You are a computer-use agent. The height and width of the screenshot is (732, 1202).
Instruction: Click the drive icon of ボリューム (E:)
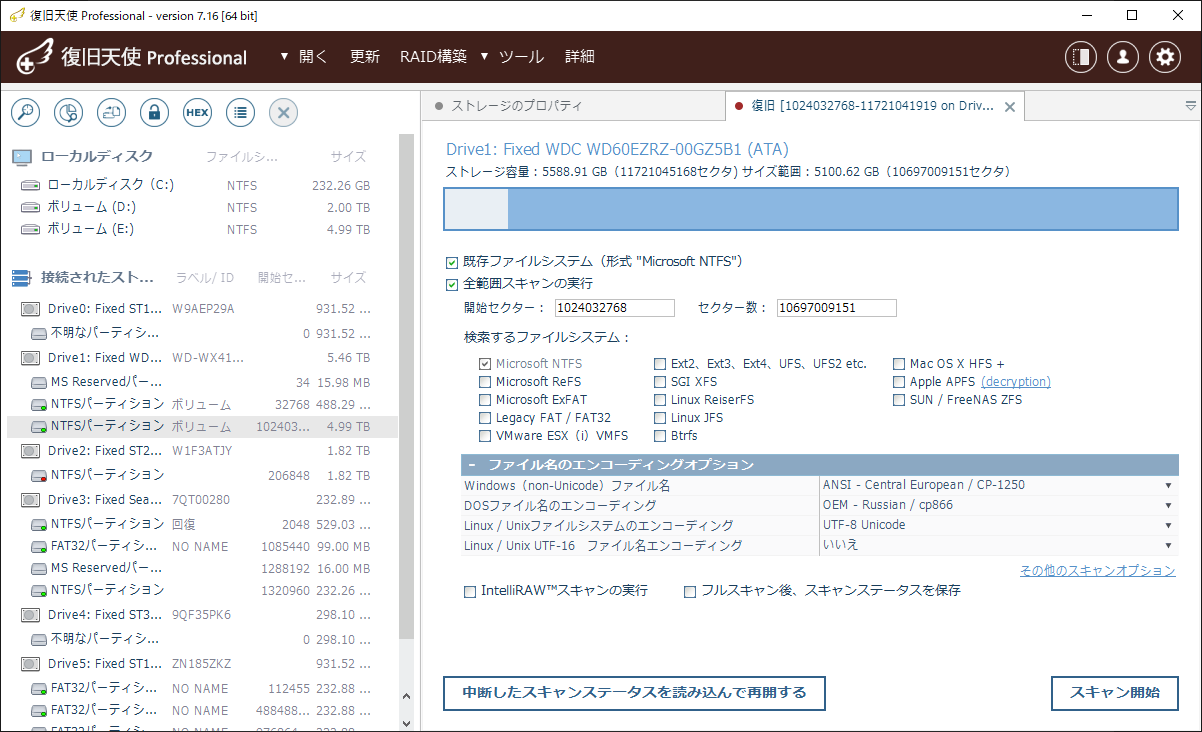point(30,229)
